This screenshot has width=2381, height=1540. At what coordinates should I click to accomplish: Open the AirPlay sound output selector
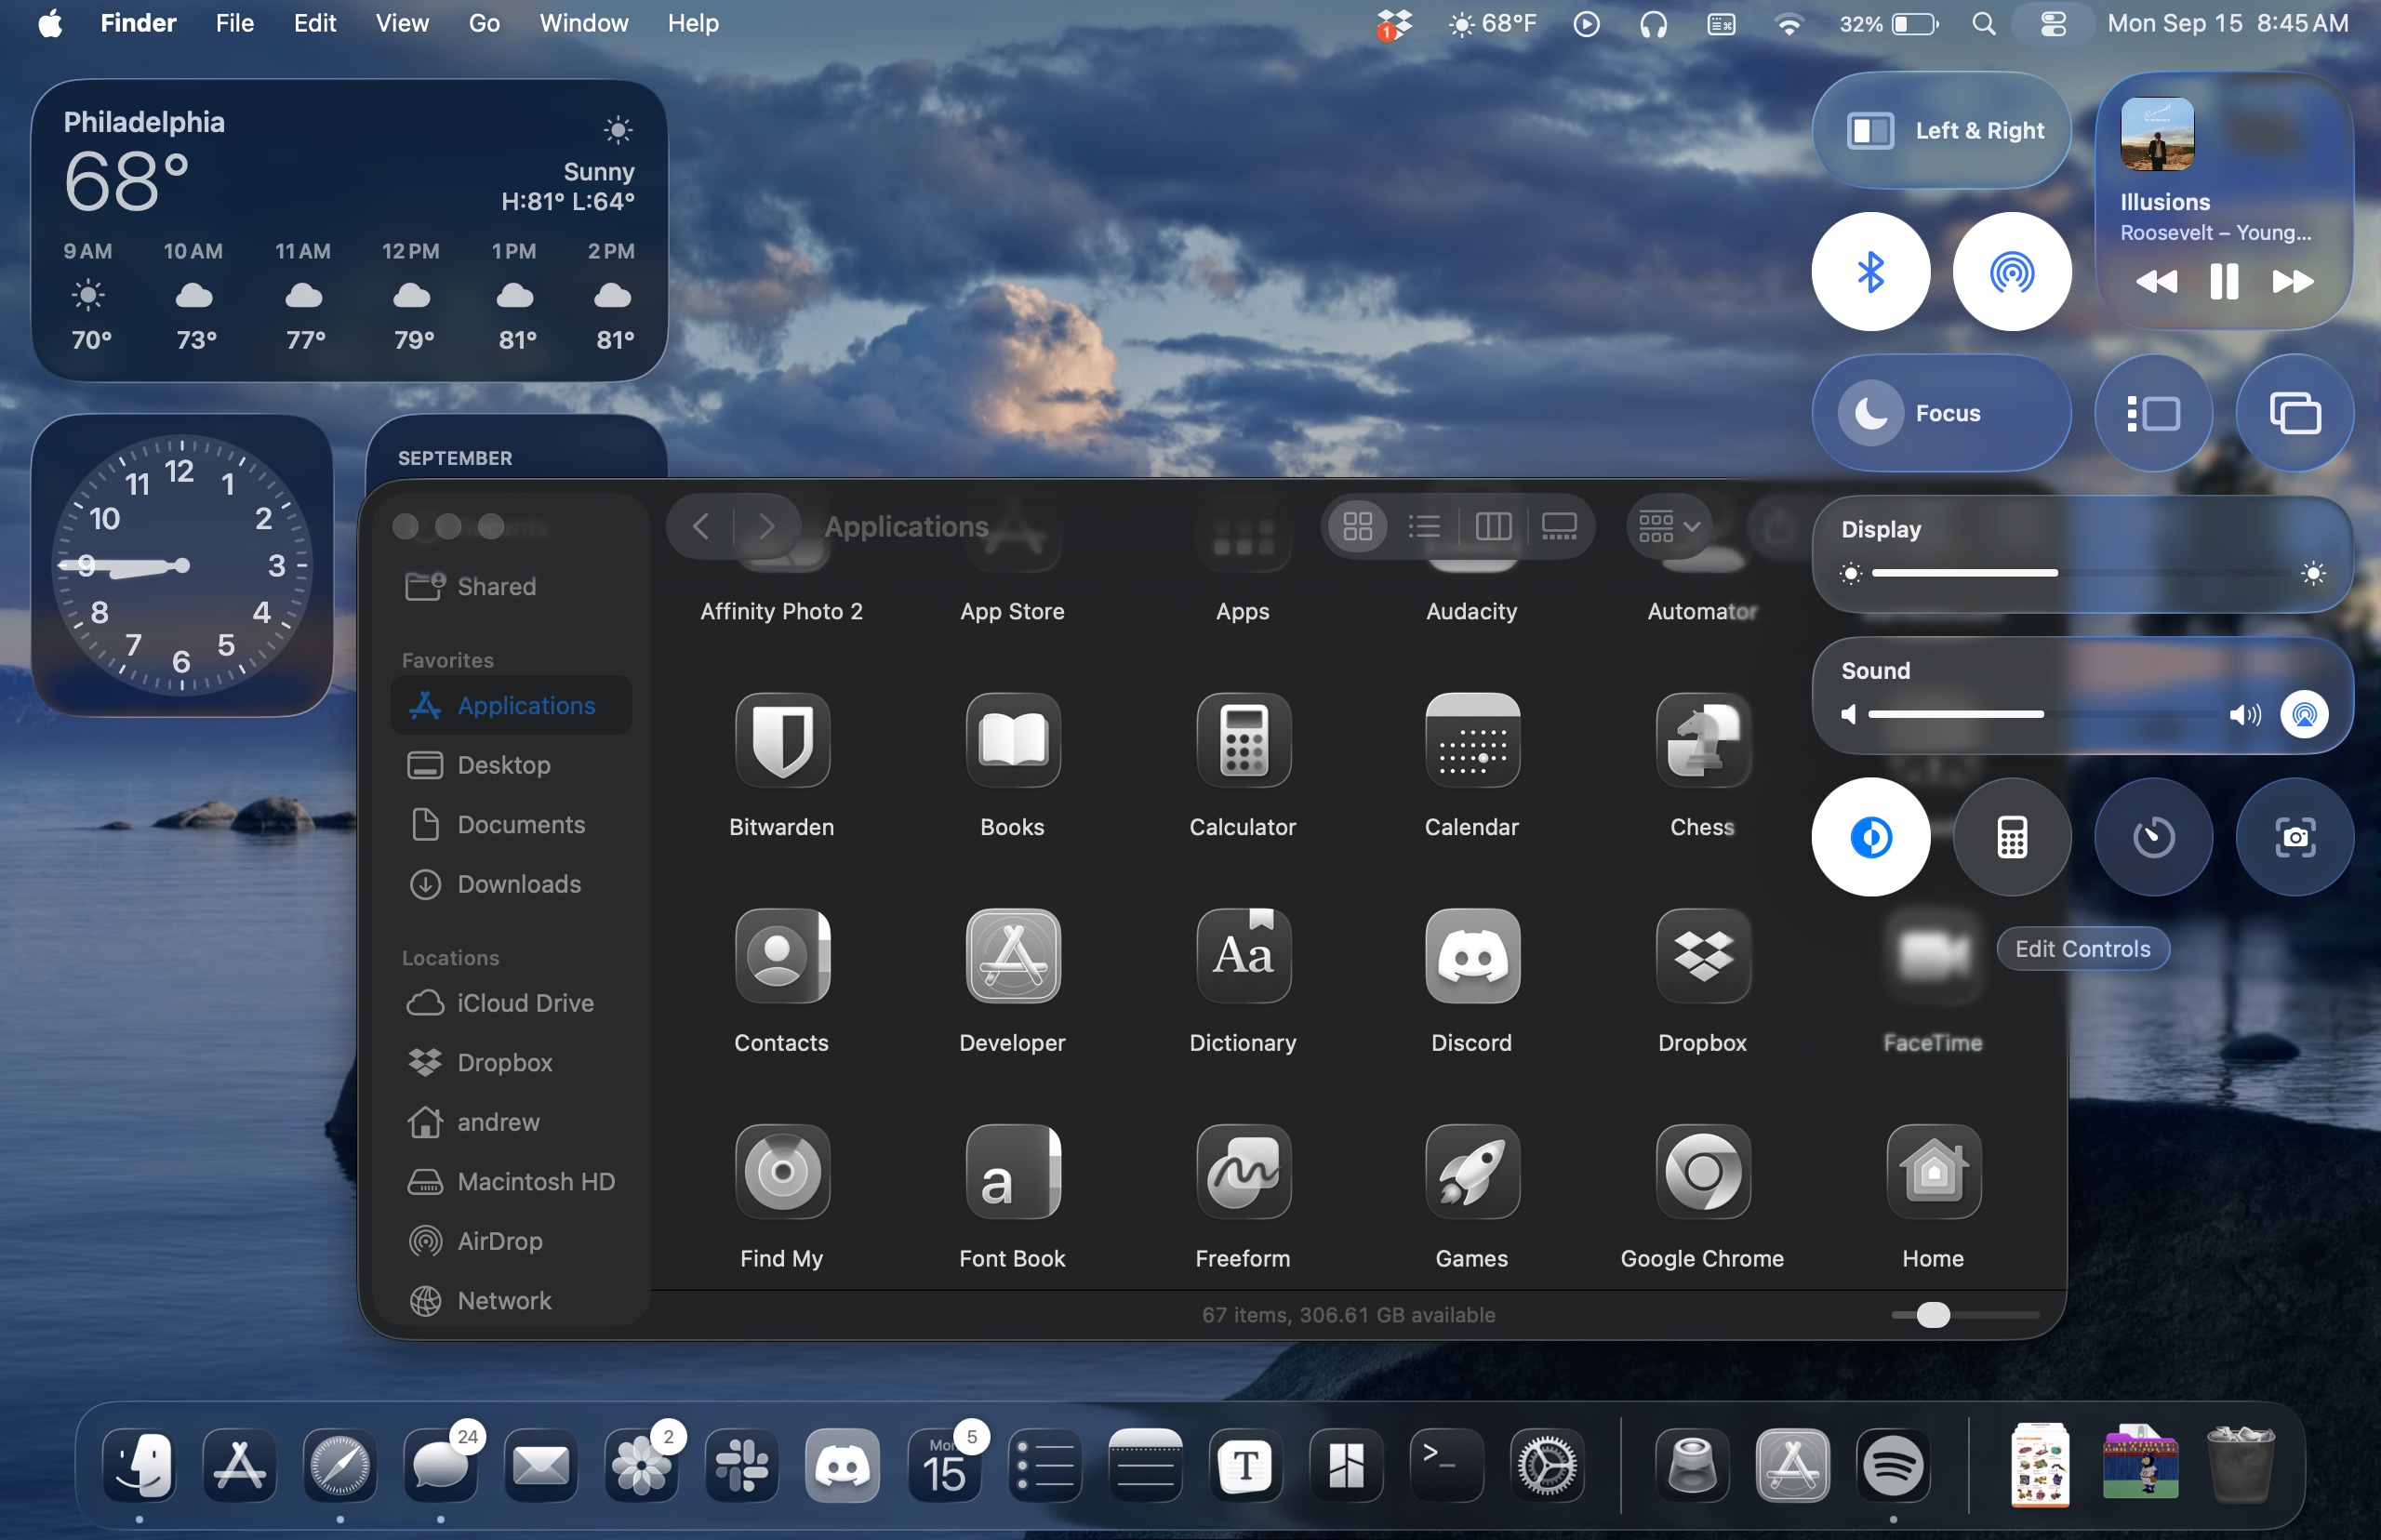click(2303, 714)
